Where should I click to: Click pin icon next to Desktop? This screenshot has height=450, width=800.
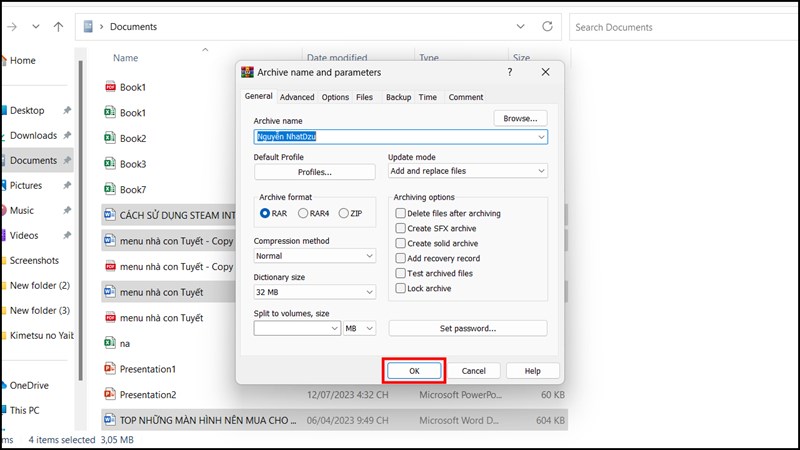(67, 110)
